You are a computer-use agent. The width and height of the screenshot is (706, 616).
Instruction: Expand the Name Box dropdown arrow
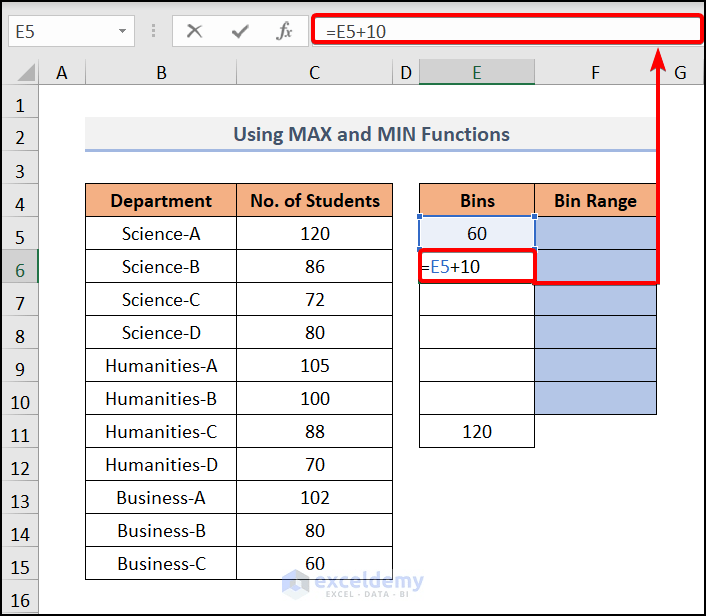[x=122, y=31]
